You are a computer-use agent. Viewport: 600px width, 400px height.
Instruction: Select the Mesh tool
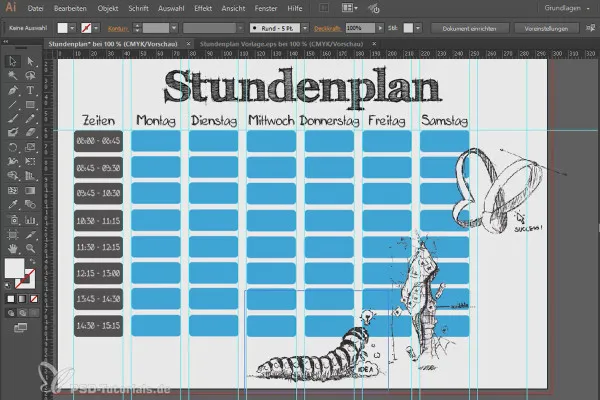[x=13, y=190]
